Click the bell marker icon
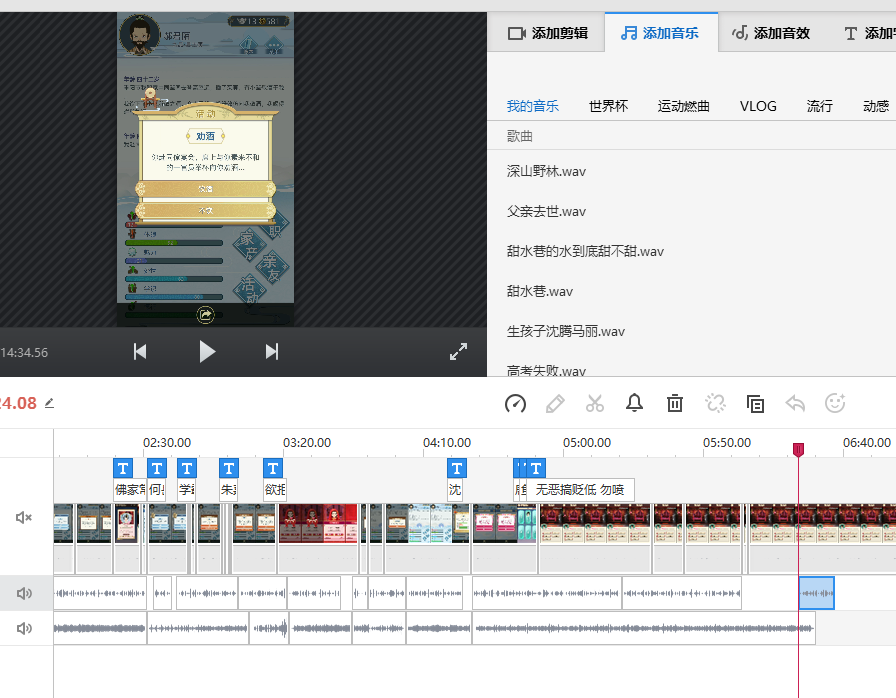Image resolution: width=896 pixels, height=698 pixels. point(634,403)
